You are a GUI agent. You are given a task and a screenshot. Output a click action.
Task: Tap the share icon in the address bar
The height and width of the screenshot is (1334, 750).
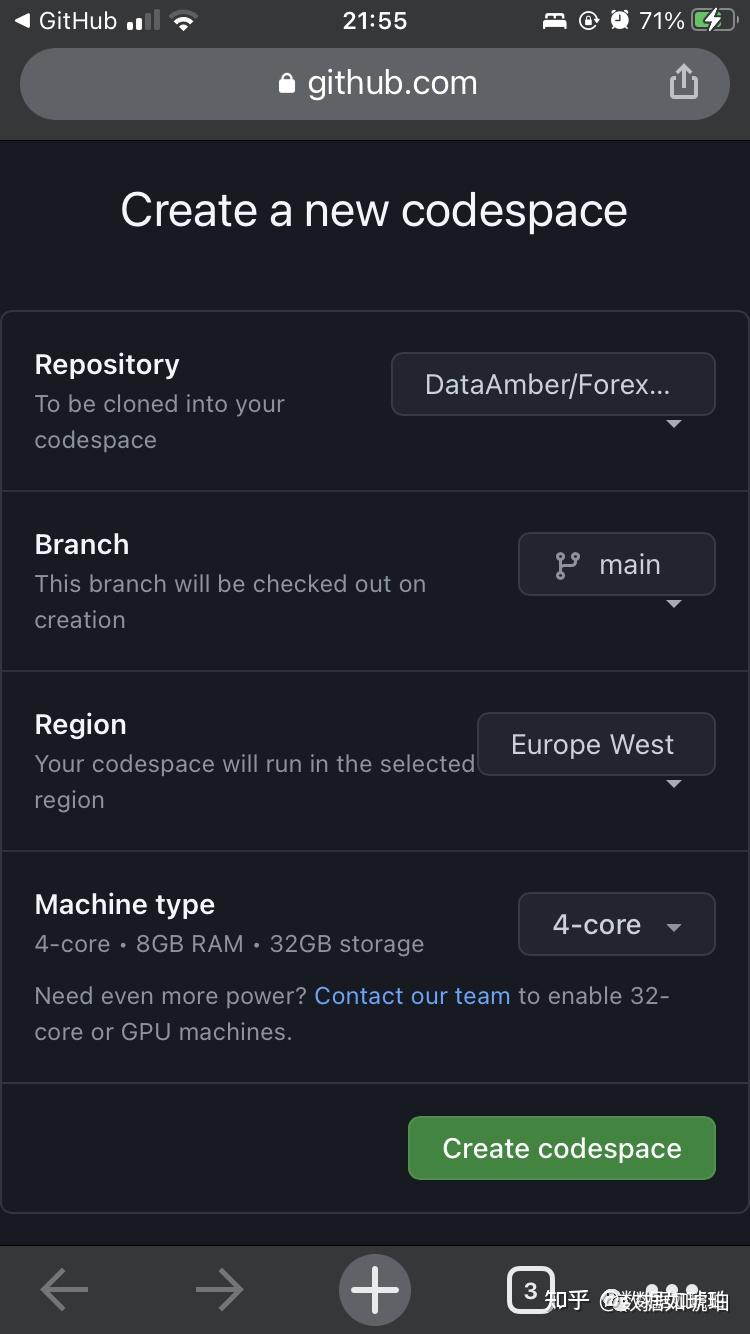pyautogui.click(x=684, y=83)
